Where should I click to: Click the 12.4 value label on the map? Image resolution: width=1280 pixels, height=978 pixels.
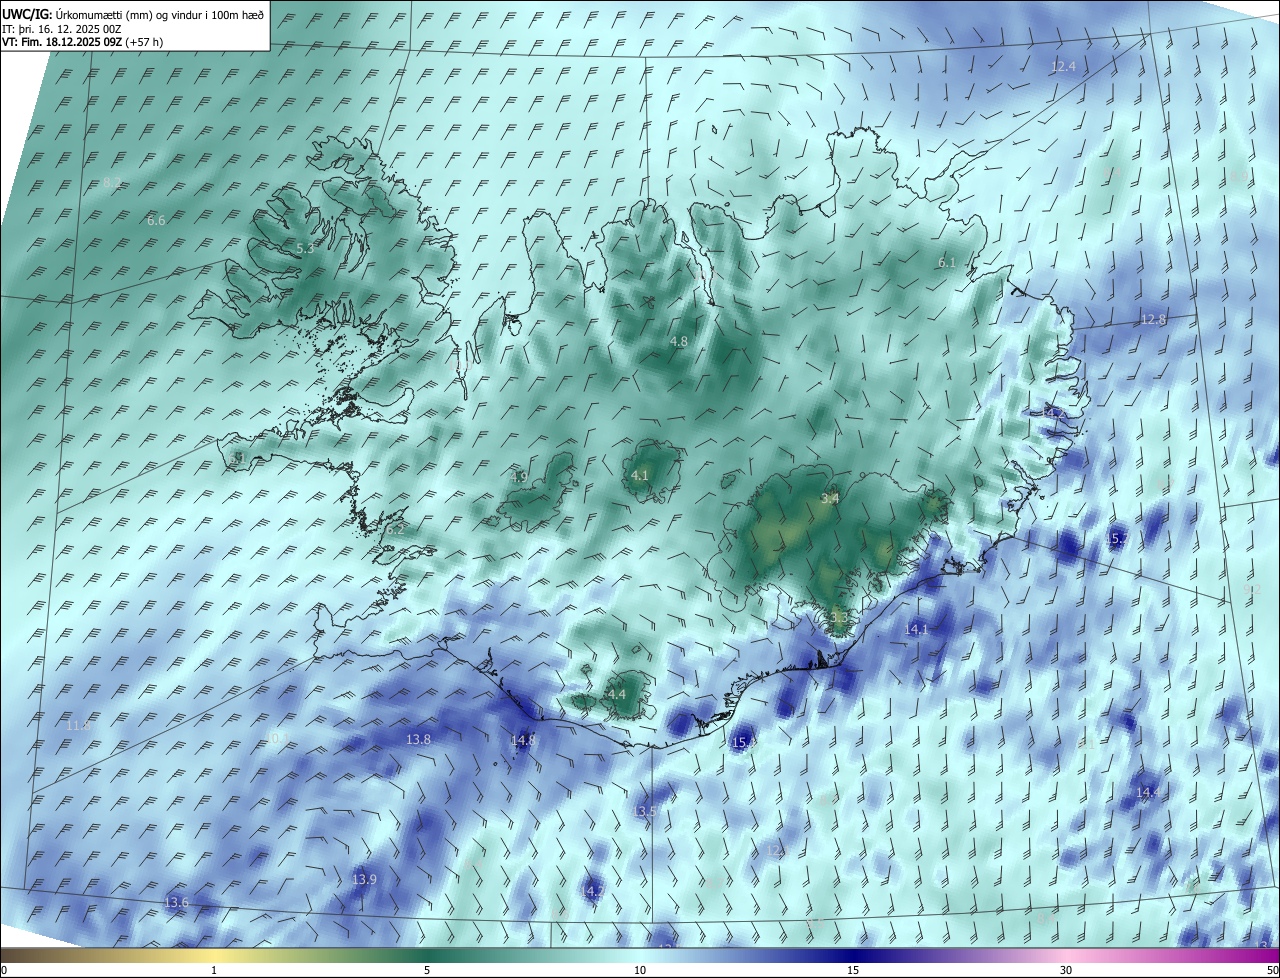1063,67
